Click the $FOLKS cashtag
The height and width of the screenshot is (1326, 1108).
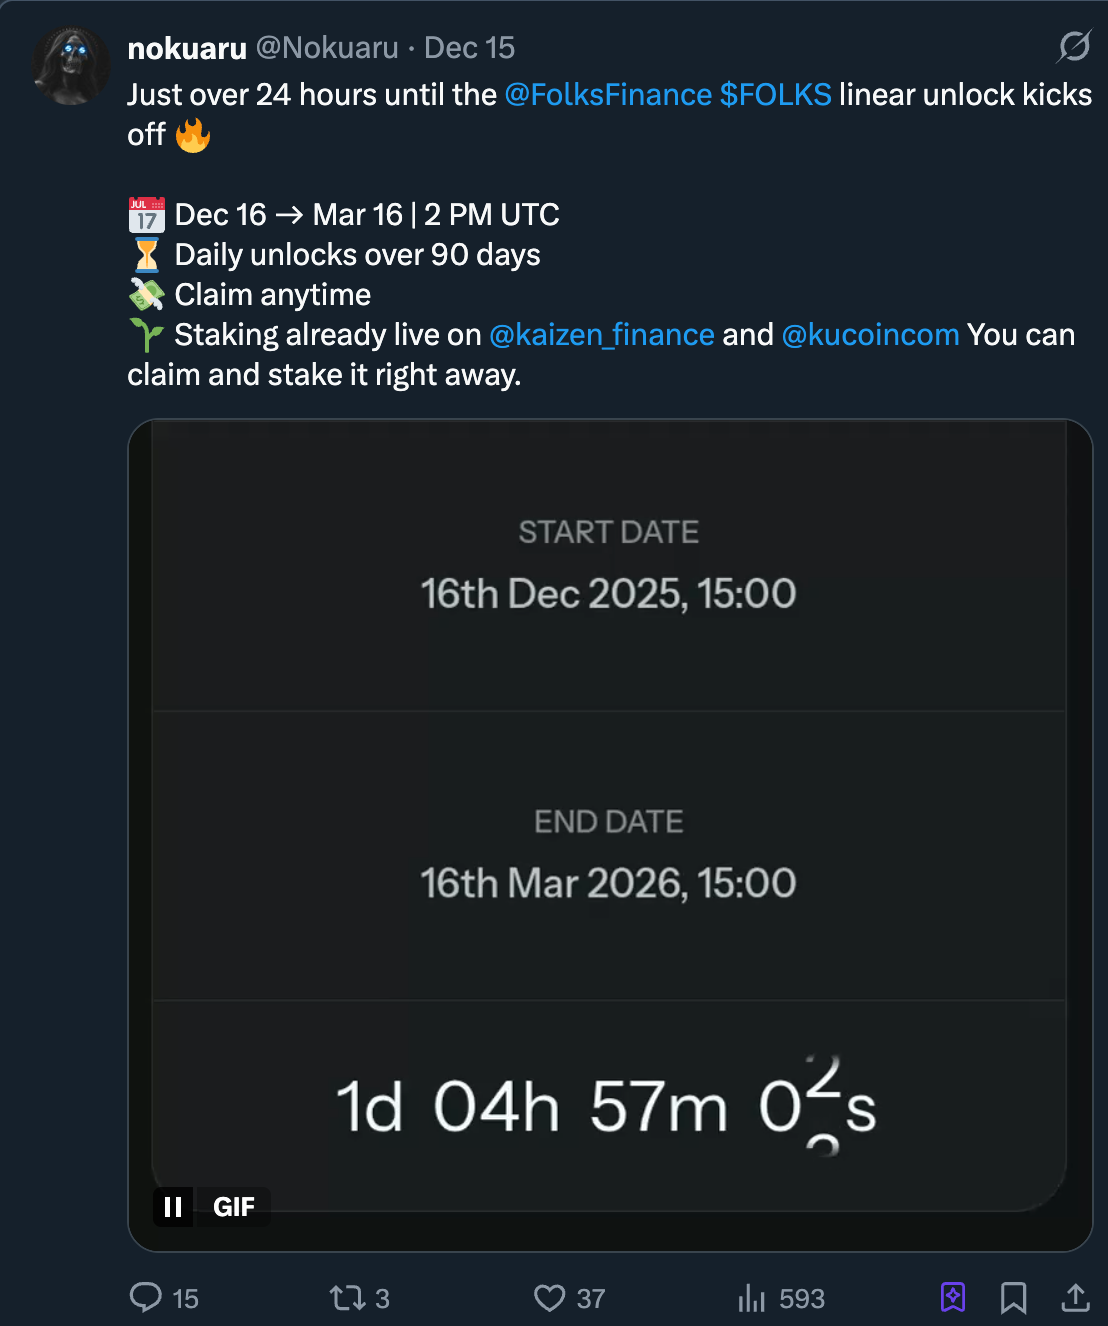[x=775, y=95]
